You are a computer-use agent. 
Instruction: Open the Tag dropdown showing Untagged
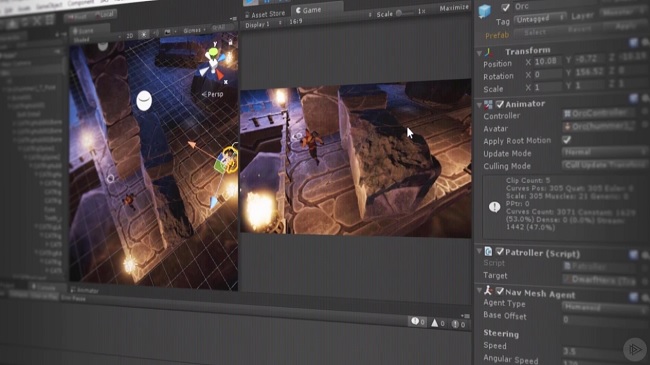[x=540, y=19]
